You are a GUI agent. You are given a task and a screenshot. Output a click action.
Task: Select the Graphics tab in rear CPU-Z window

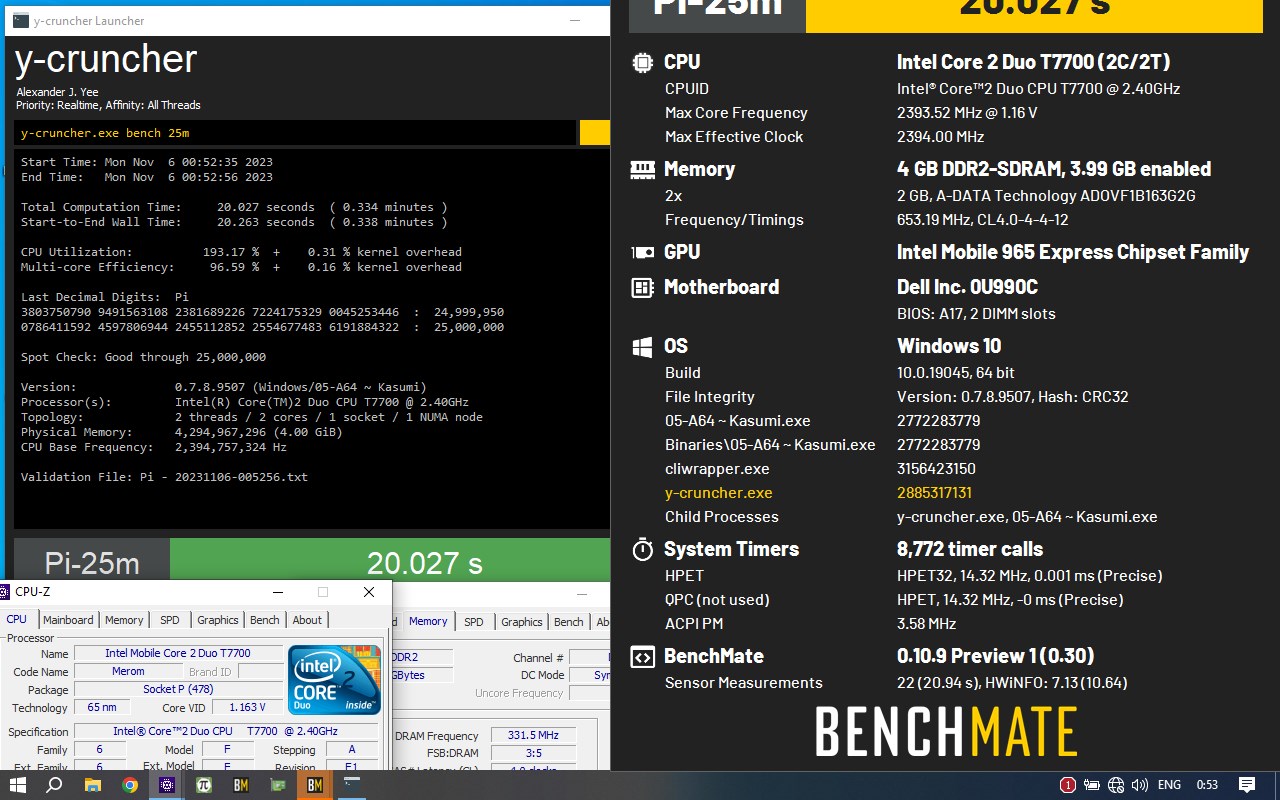pyautogui.click(x=521, y=622)
